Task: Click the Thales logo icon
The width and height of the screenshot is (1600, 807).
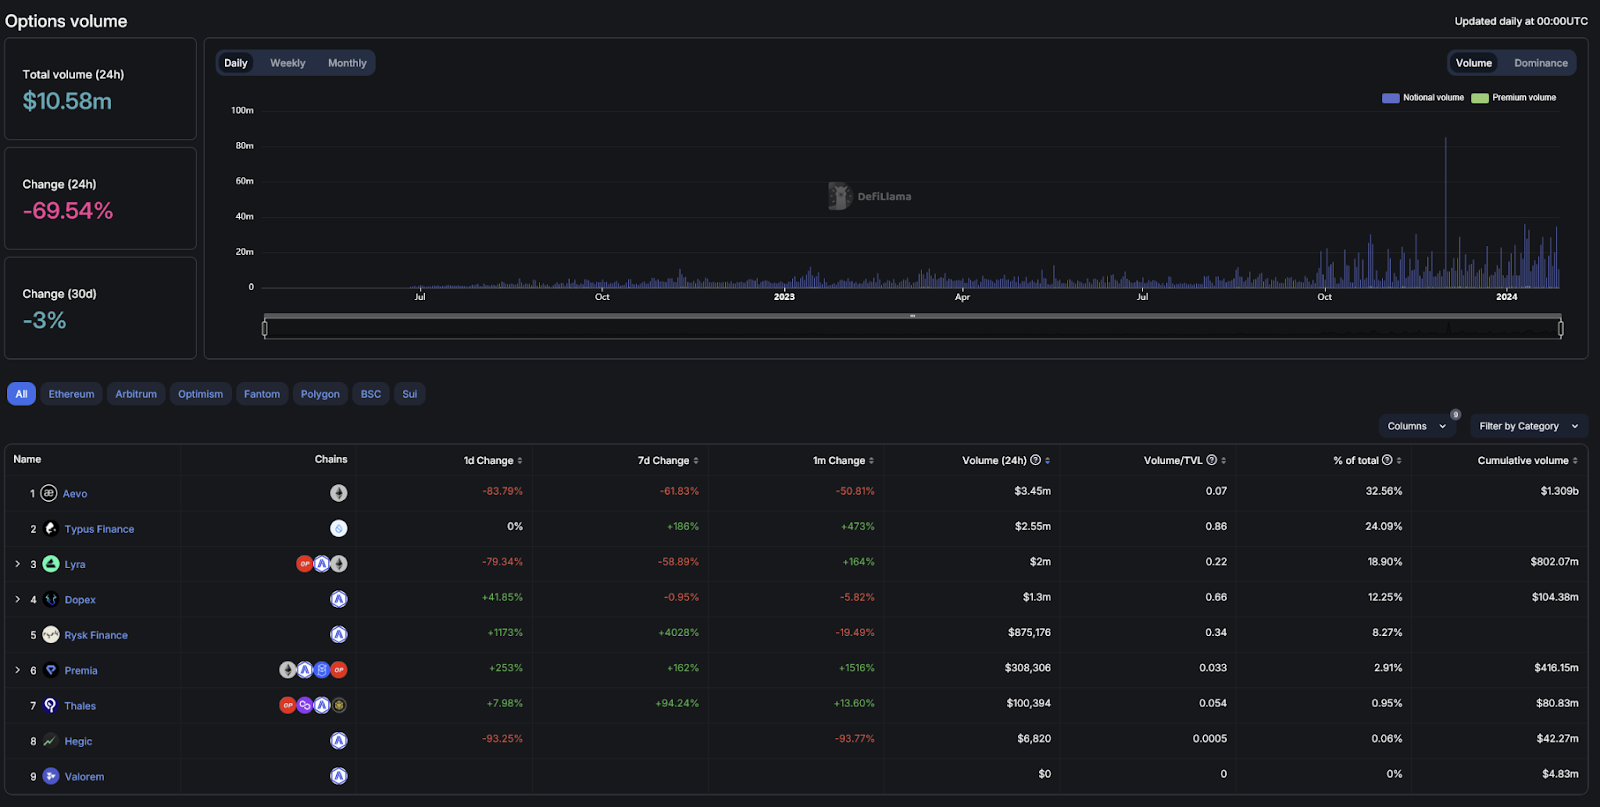Action: 51,705
